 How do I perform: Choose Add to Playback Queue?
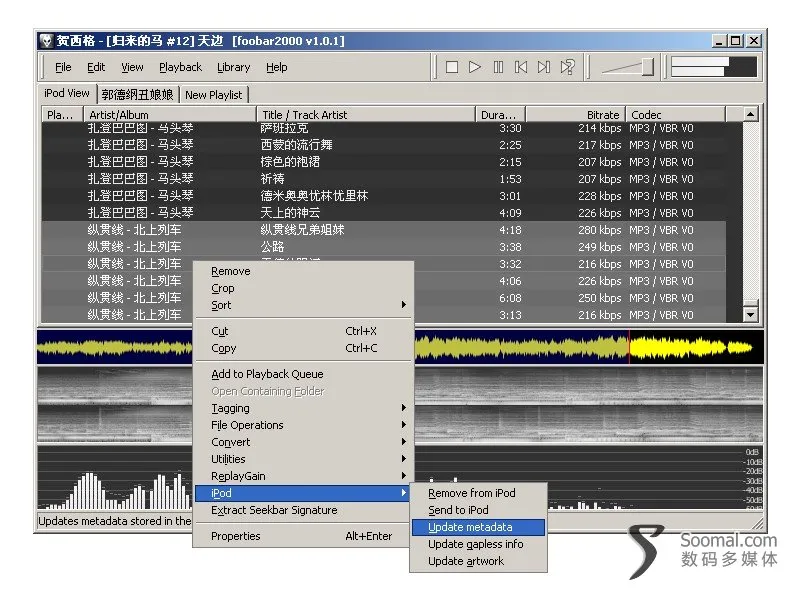tap(303, 374)
